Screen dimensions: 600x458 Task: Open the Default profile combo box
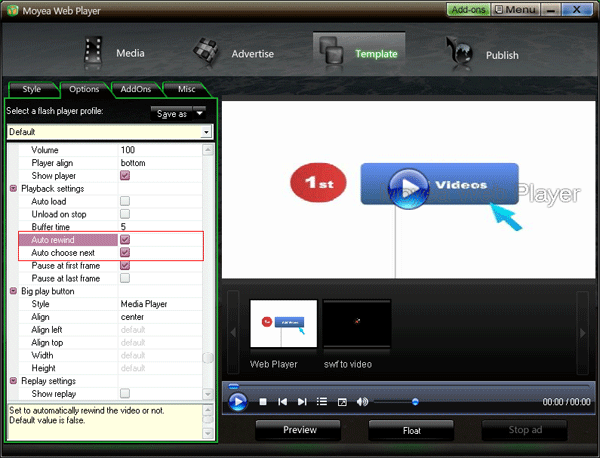coord(110,132)
